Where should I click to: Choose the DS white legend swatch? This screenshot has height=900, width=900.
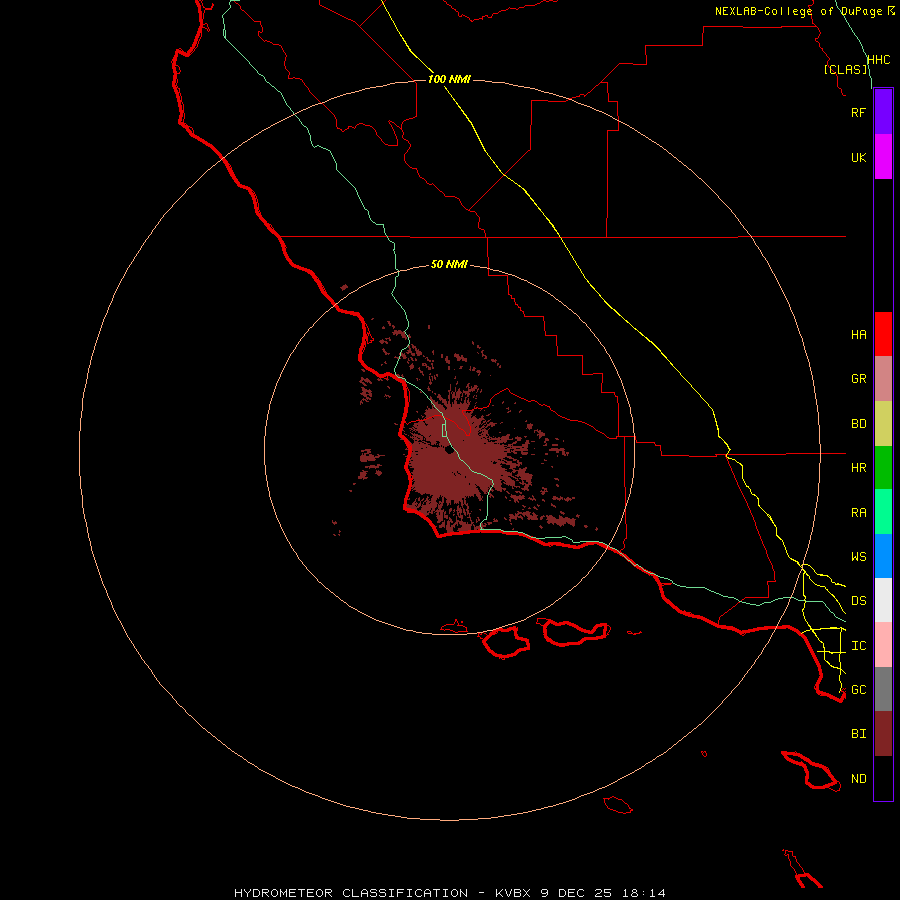(883, 600)
